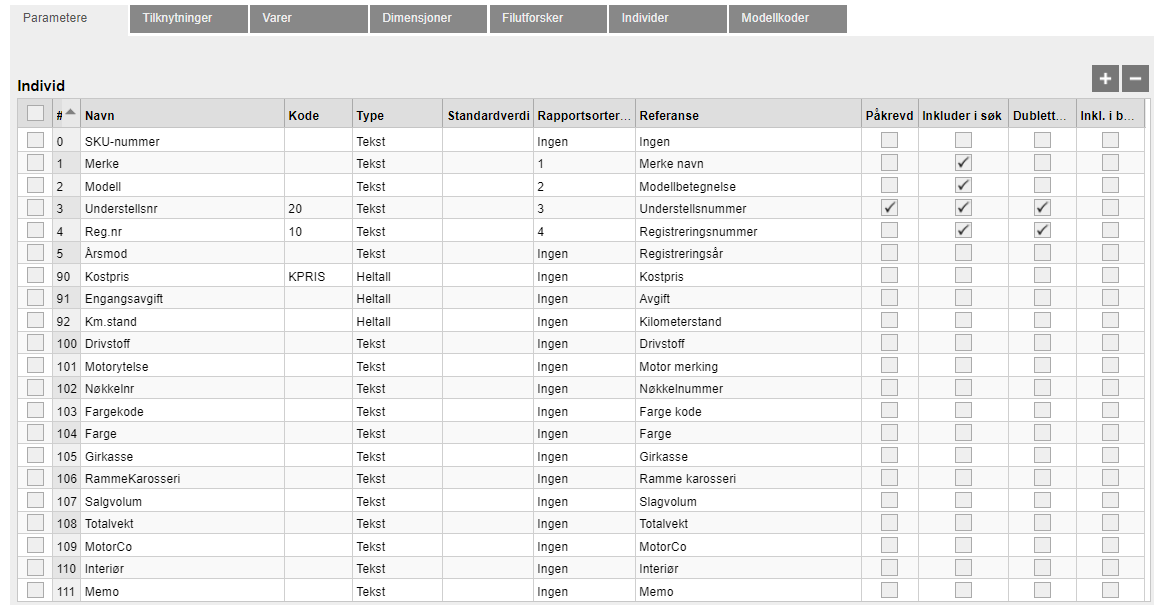Select row checkbox for Merke

click(x=35, y=163)
